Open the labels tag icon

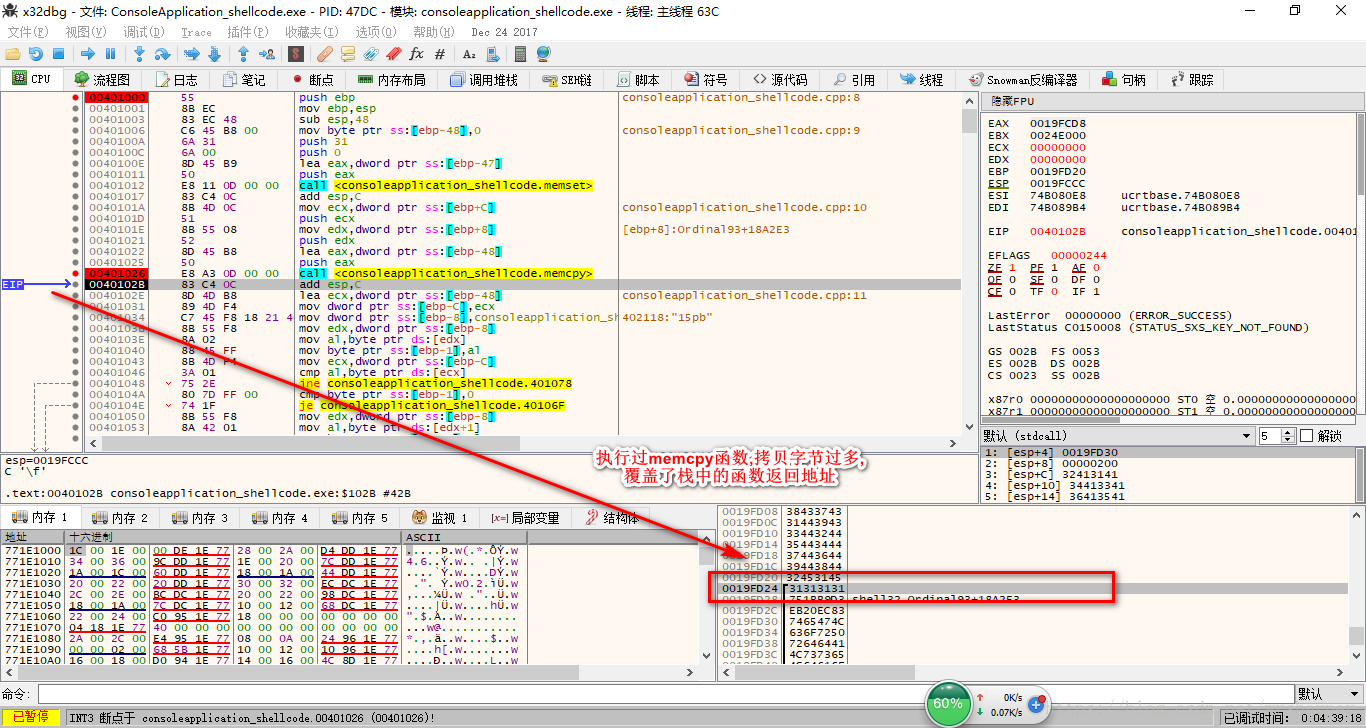coord(371,54)
